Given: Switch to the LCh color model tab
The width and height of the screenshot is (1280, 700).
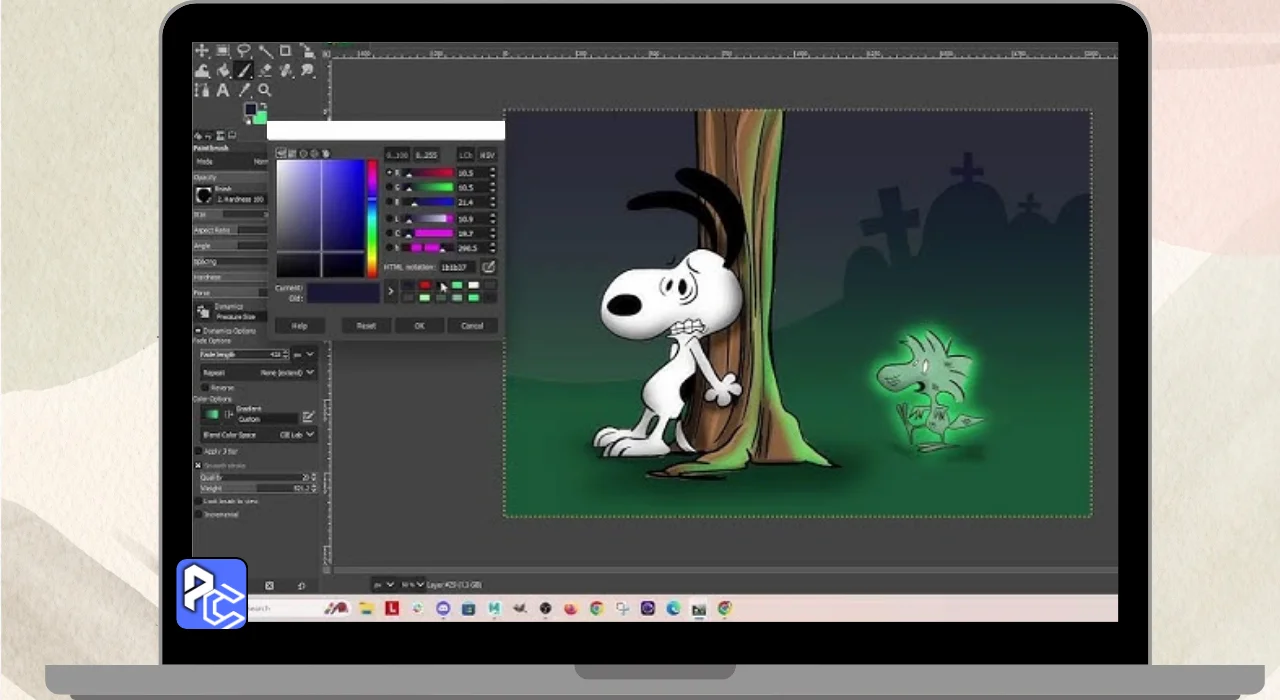Looking at the screenshot, I should coord(465,155).
